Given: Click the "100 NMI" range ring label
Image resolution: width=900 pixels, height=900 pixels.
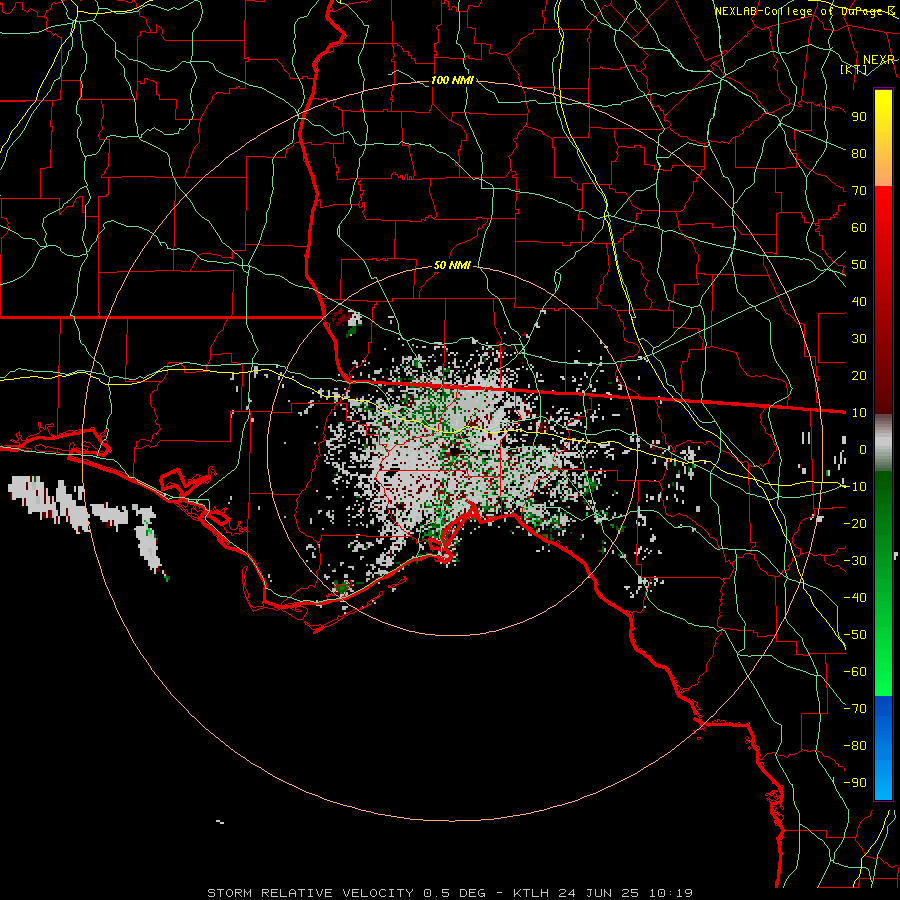Looking at the screenshot, I should pos(452,80).
